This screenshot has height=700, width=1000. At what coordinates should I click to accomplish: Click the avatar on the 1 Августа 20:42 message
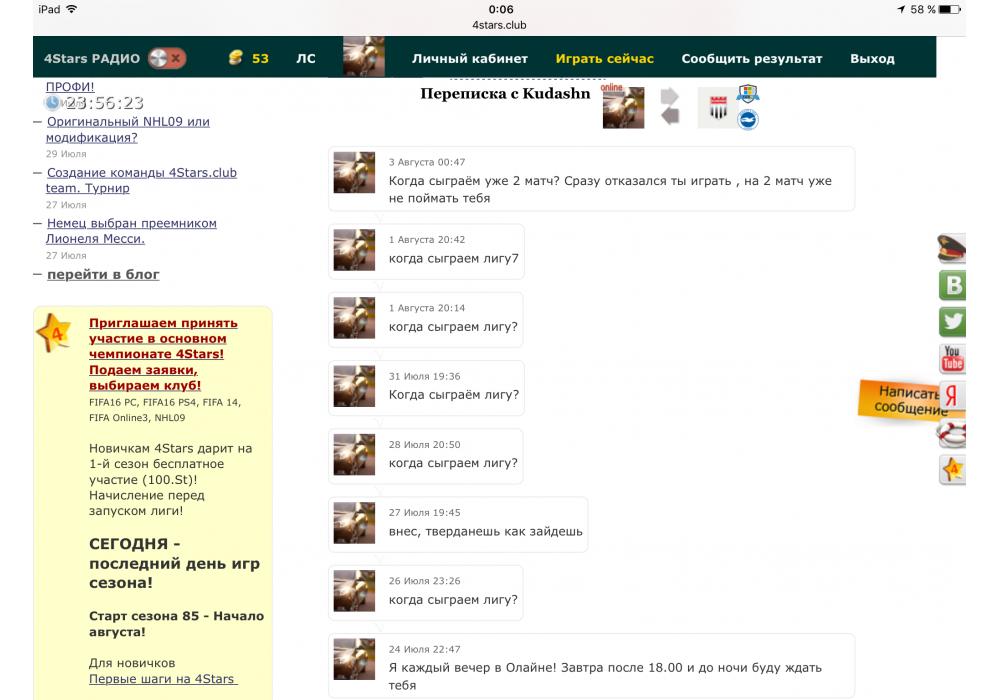coord(355,250)
